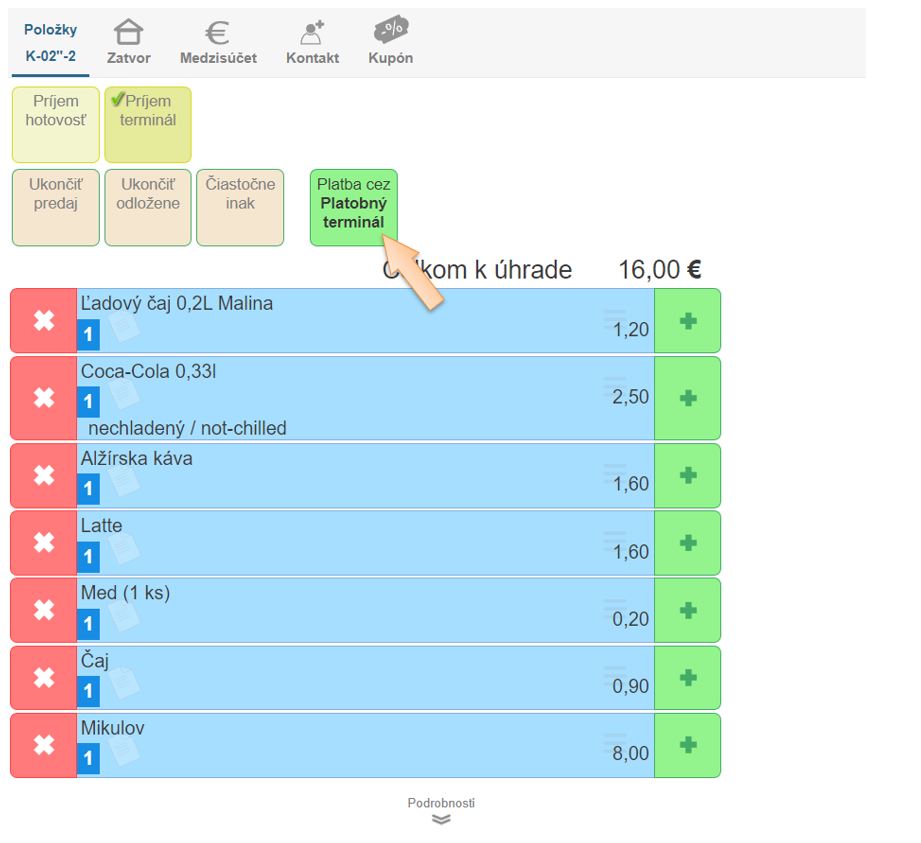The image size is (921, 843).
Task: Choose the Čiastočne inak option
Action: [x=240, y=207]
